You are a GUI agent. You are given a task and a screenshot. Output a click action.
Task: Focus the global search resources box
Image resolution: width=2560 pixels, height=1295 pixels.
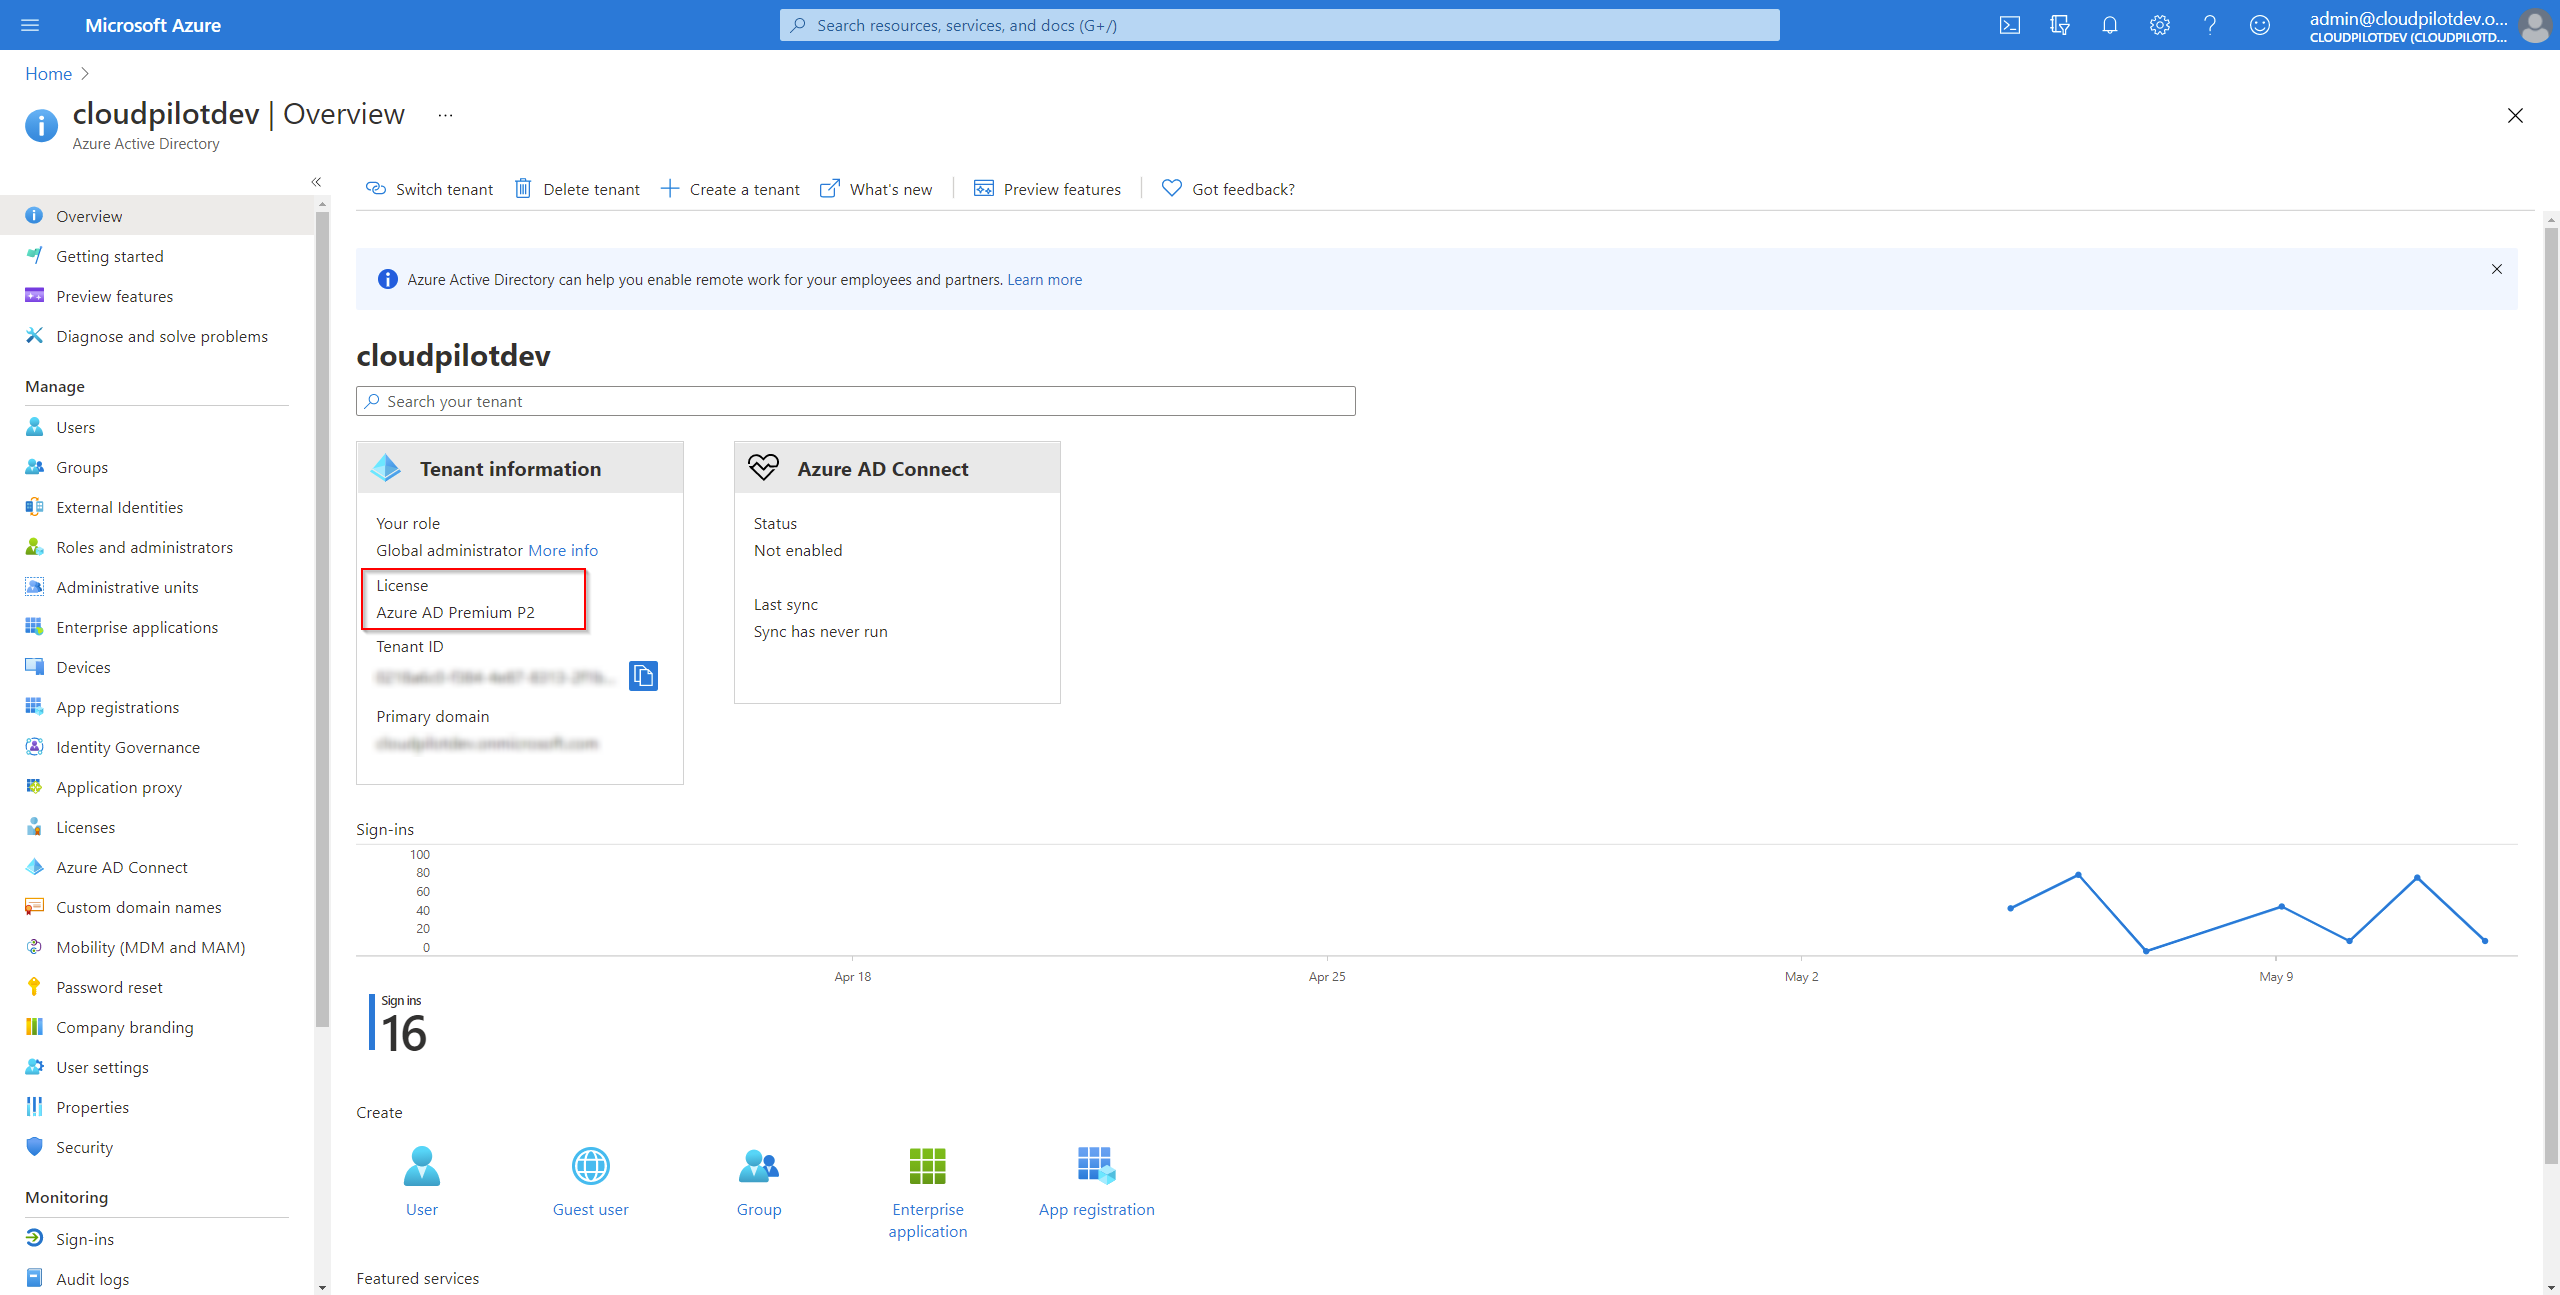(x=1279, y=25)
